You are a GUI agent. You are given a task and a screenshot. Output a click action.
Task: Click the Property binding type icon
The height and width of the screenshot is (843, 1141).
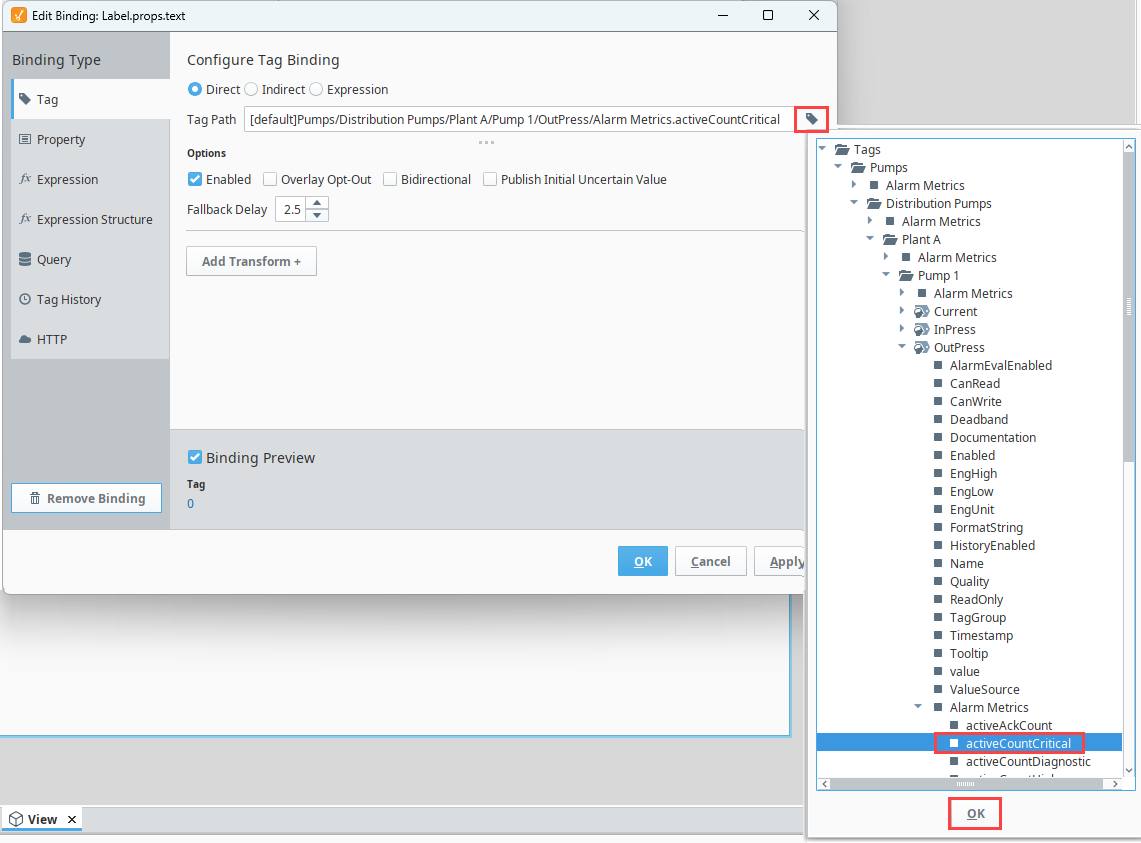pyautogui.click(x=25, y=139)
